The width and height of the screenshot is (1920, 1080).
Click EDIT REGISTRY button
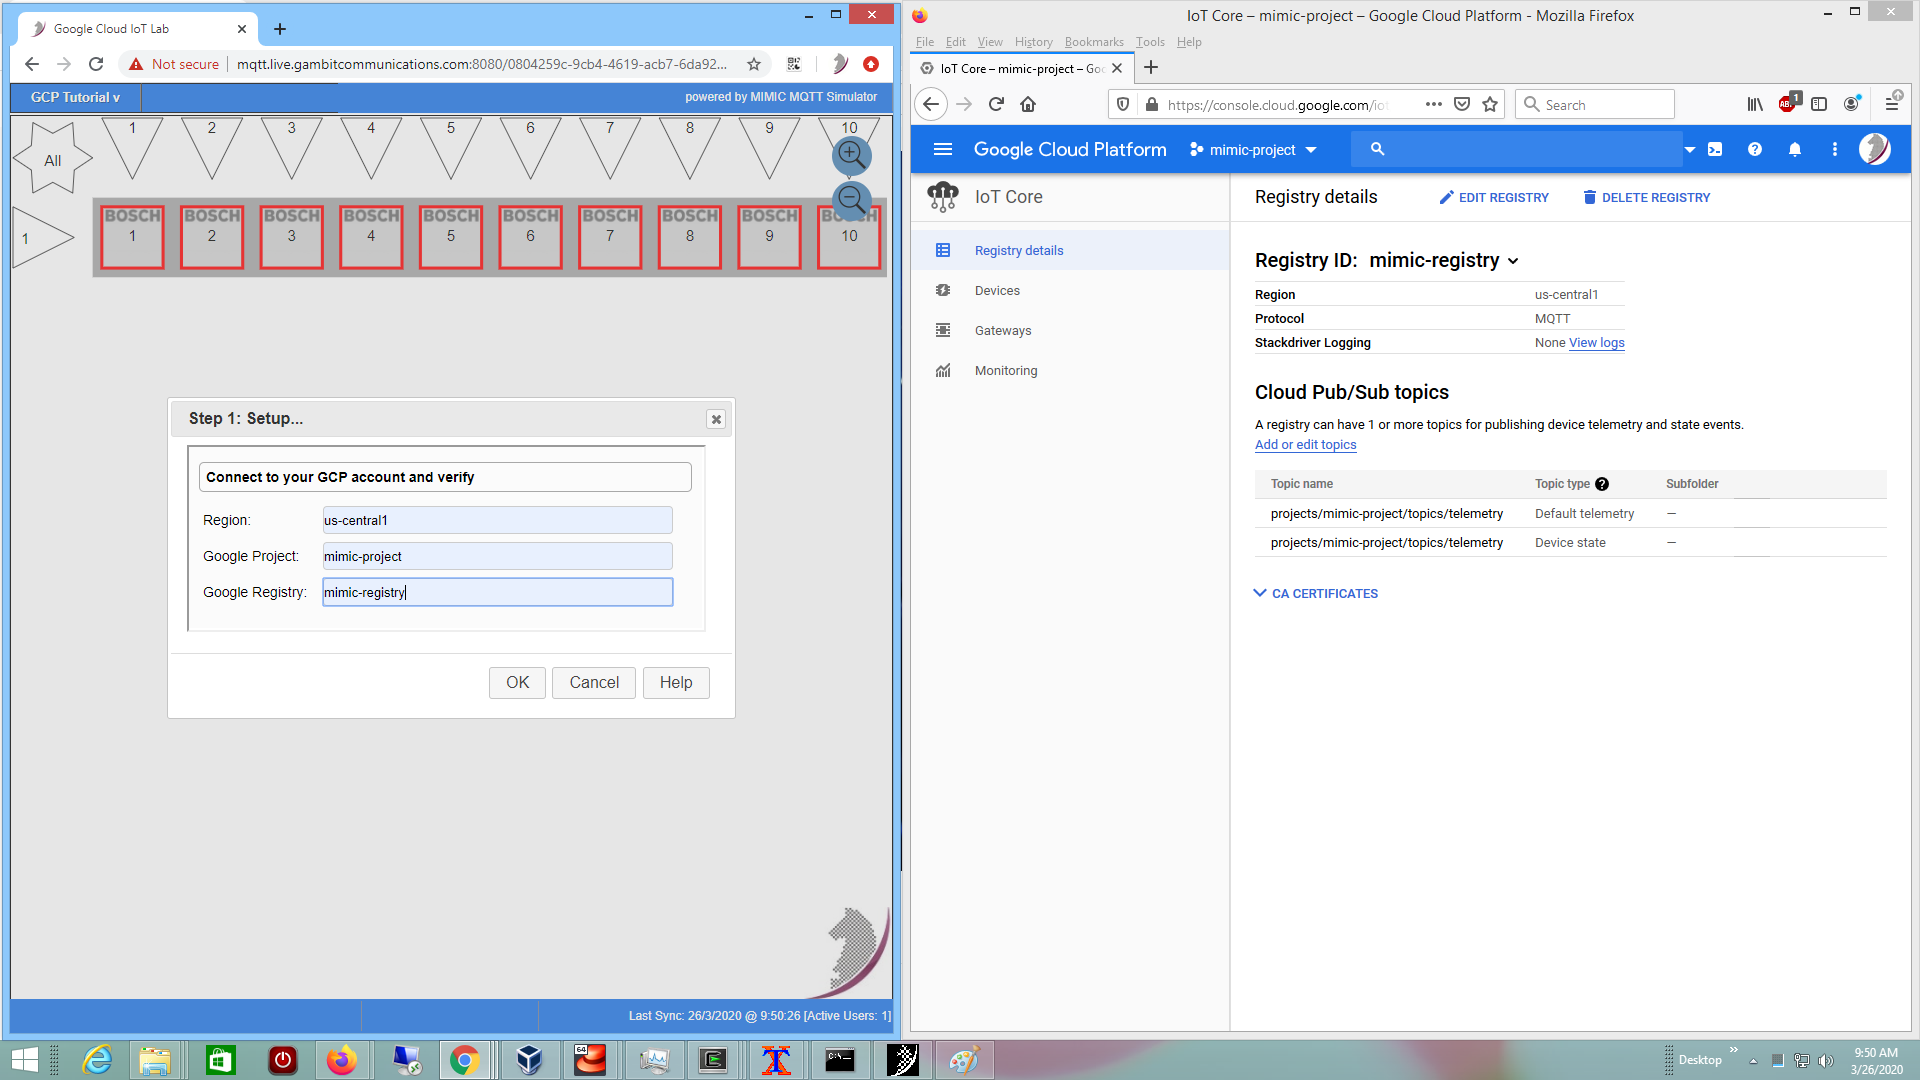click(x=1494, y=197)
